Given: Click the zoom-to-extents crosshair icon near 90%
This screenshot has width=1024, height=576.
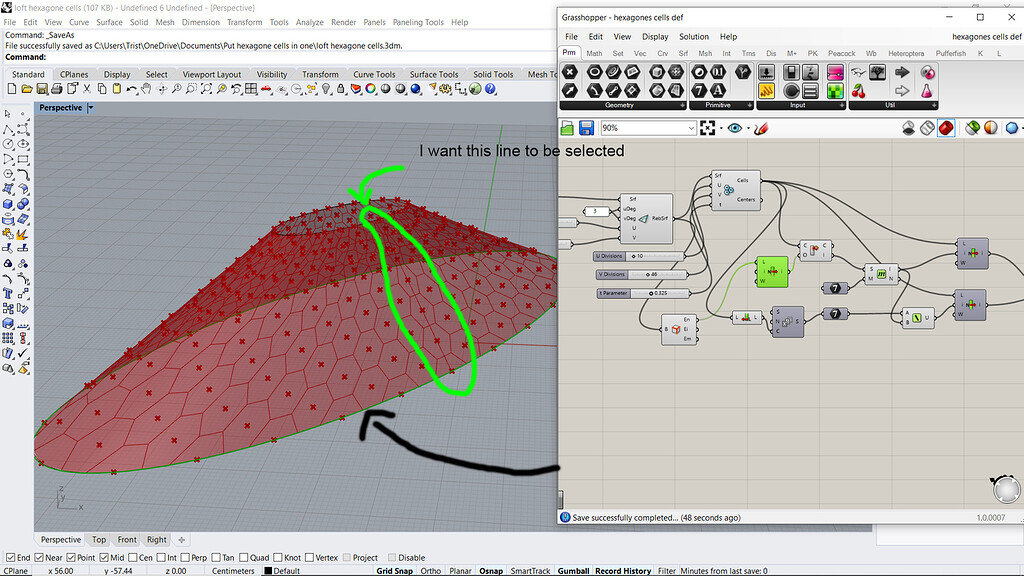Looking at the screenshot, I should pos(707,128).
